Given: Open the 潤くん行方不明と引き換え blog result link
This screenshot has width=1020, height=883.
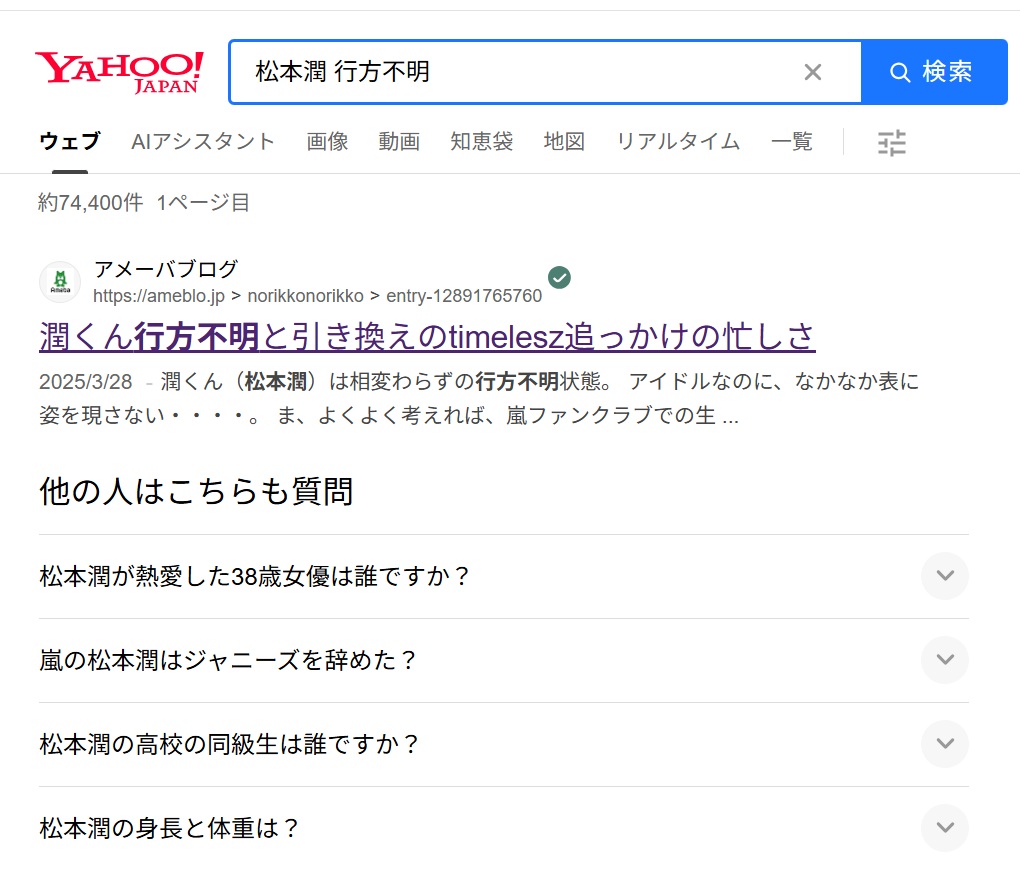Looking at the screenshot, I should click(427, 337).
